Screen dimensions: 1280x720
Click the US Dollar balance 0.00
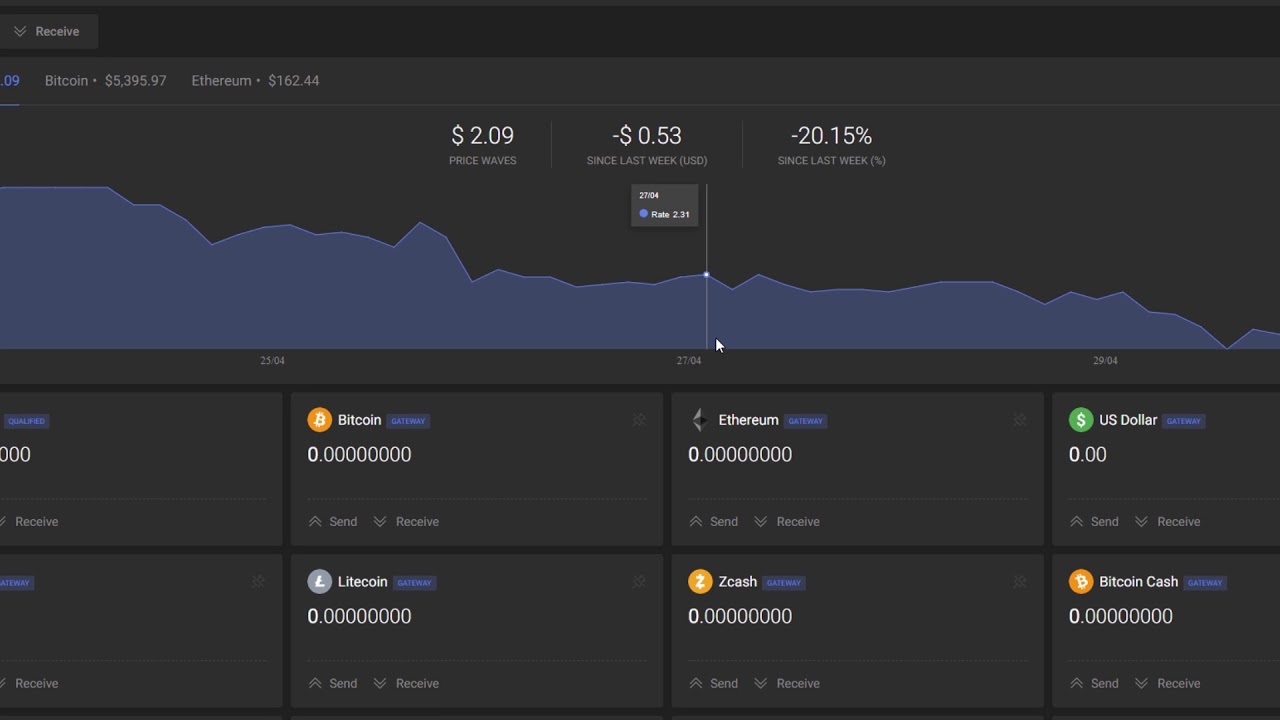(1088, 455)
